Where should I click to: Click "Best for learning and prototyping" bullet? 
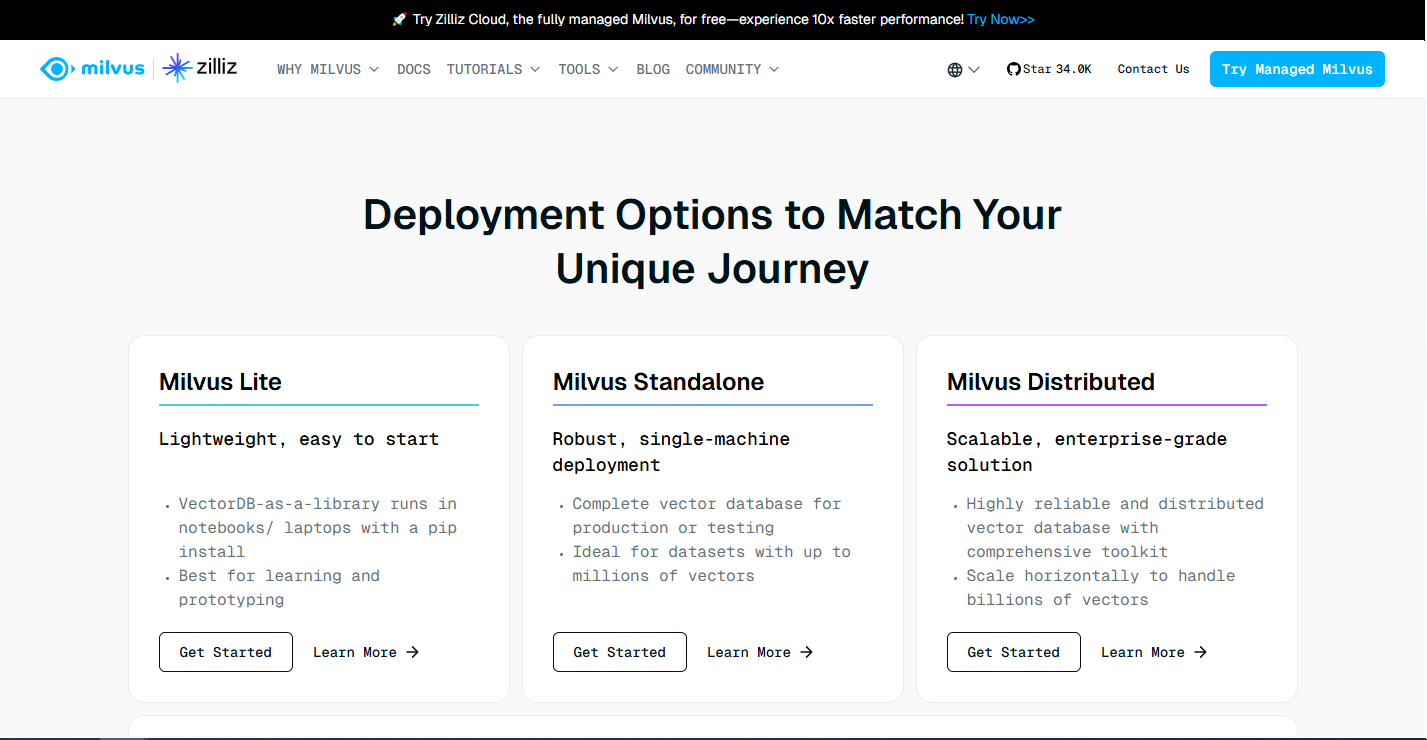point(279,588)
